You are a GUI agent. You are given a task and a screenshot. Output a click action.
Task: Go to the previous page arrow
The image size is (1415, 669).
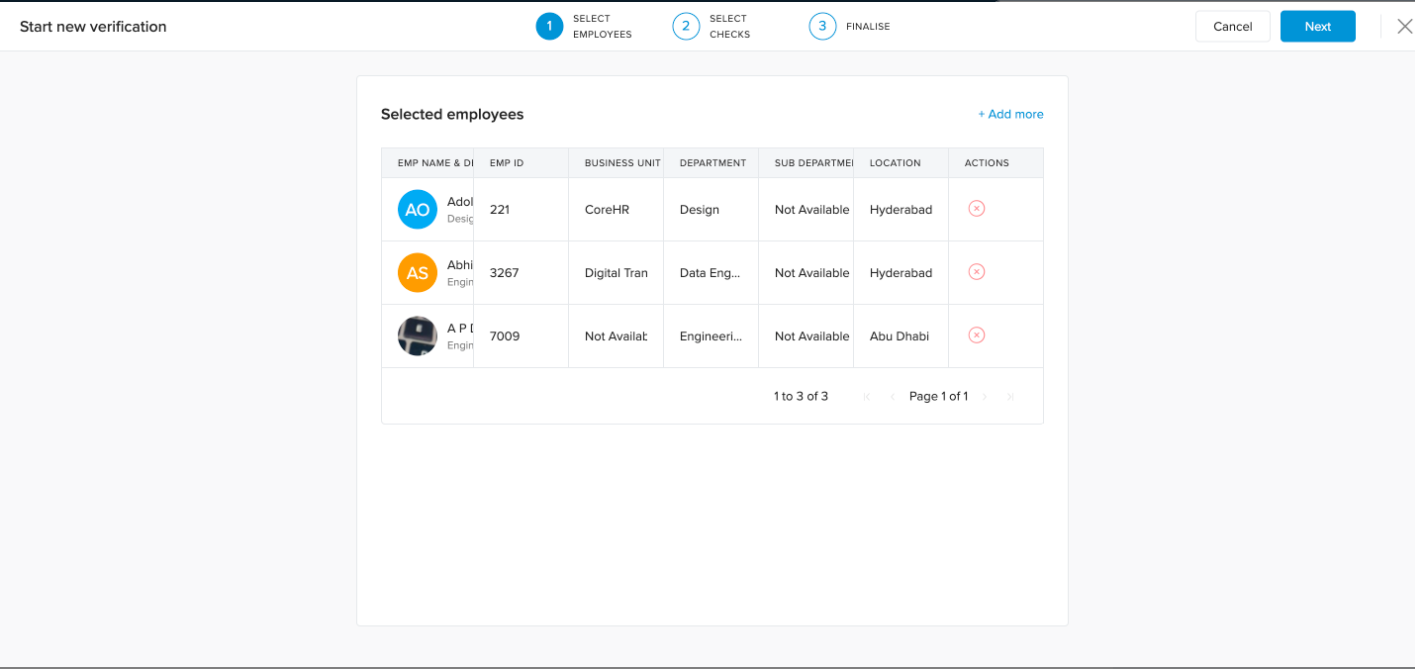[892, 397]
